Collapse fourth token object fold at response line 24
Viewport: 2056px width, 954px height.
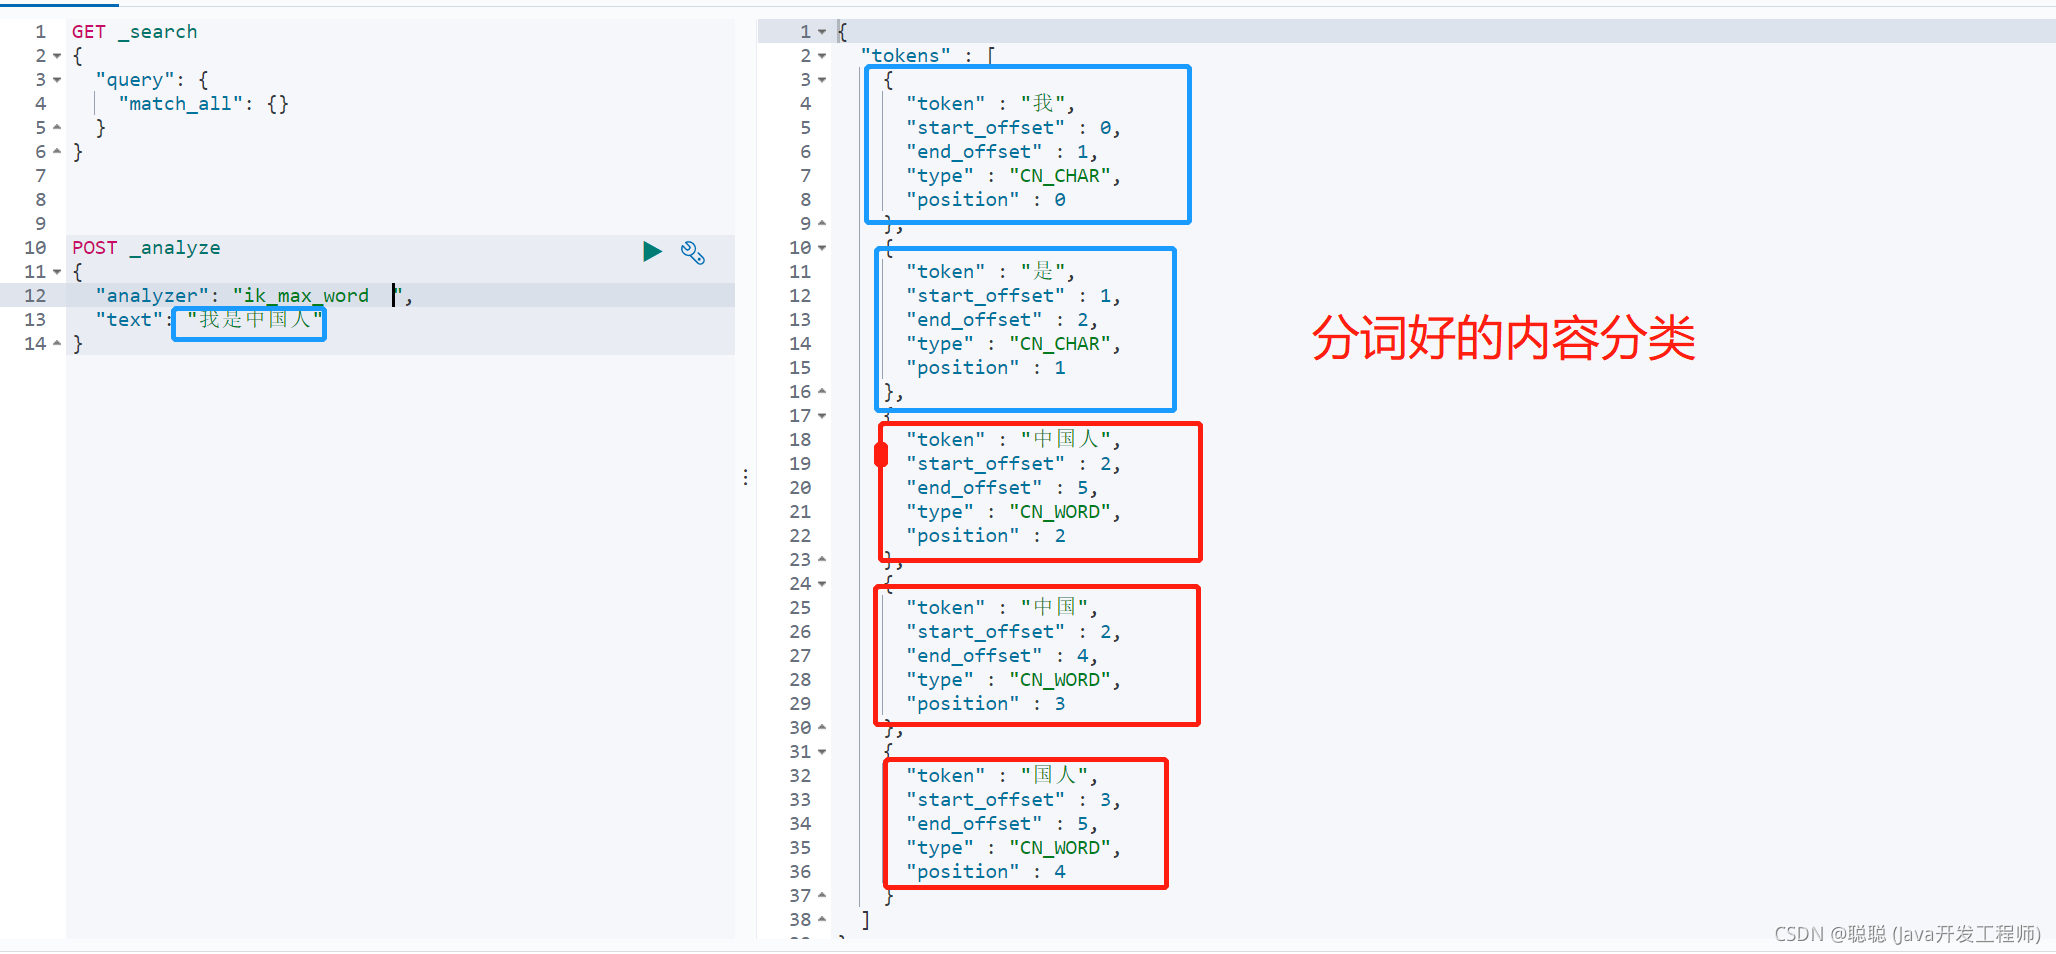pos(822,584)
